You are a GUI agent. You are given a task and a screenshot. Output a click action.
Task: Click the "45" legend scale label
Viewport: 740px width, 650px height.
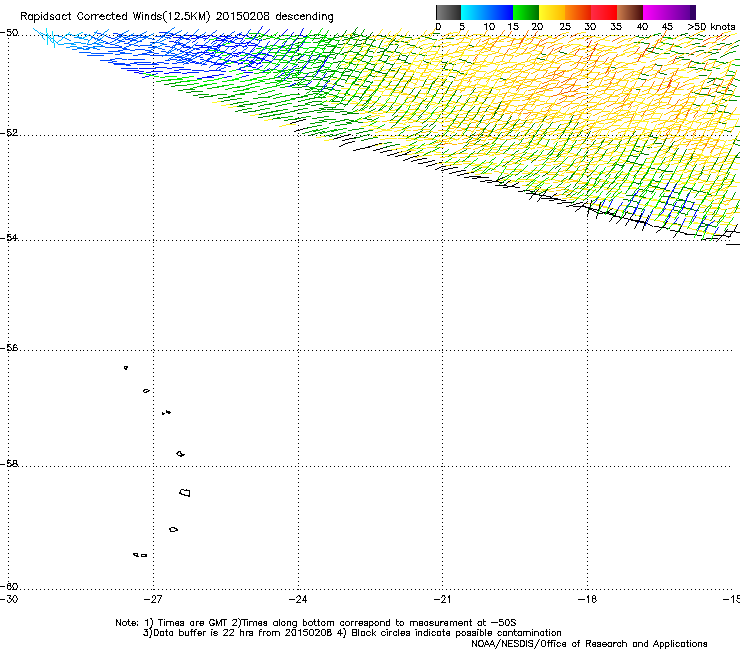667,27
